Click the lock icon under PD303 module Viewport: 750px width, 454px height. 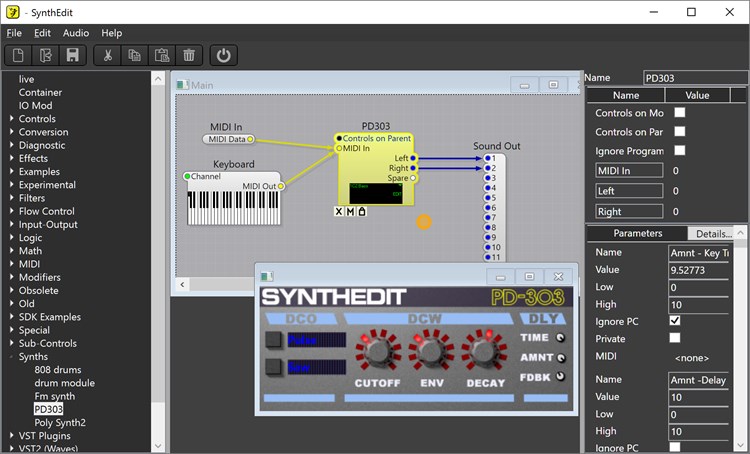pos(362,211)
